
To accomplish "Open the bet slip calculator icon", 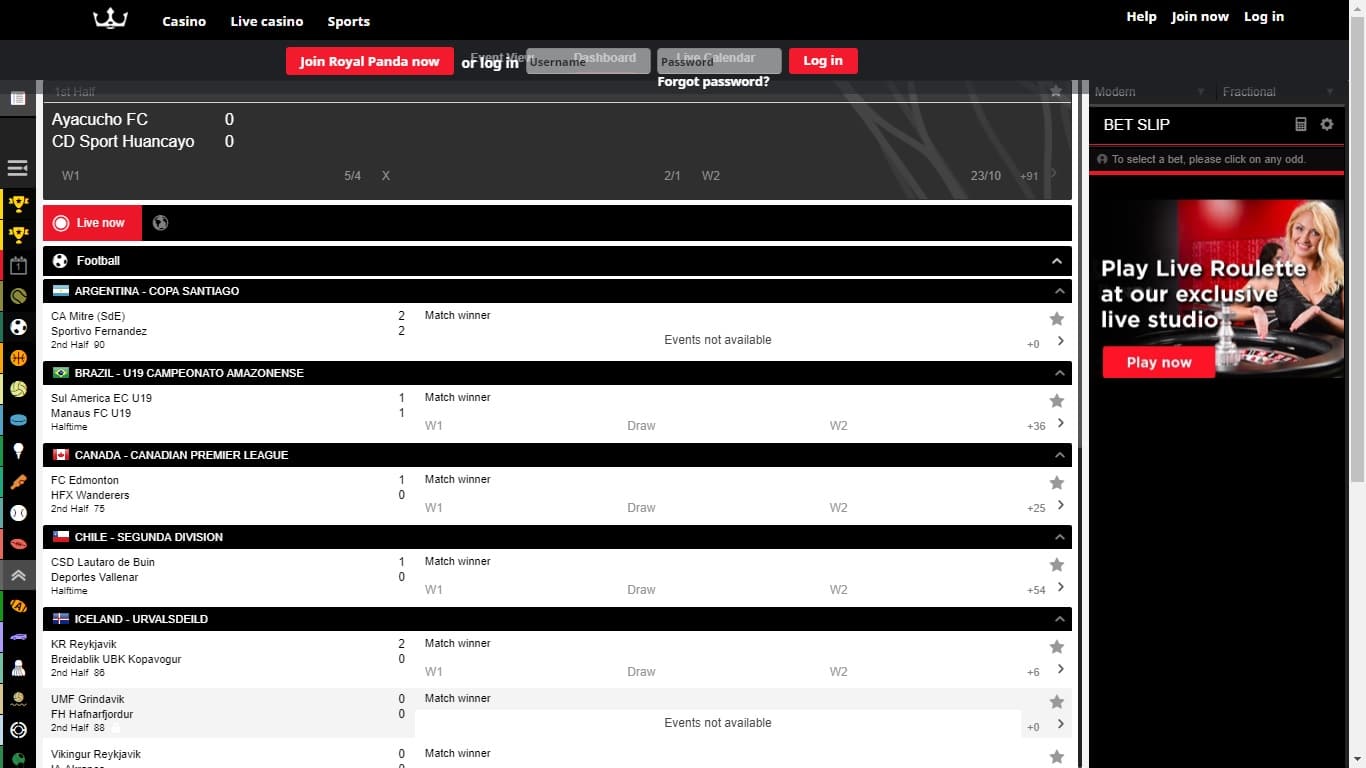I will 1301,124.
